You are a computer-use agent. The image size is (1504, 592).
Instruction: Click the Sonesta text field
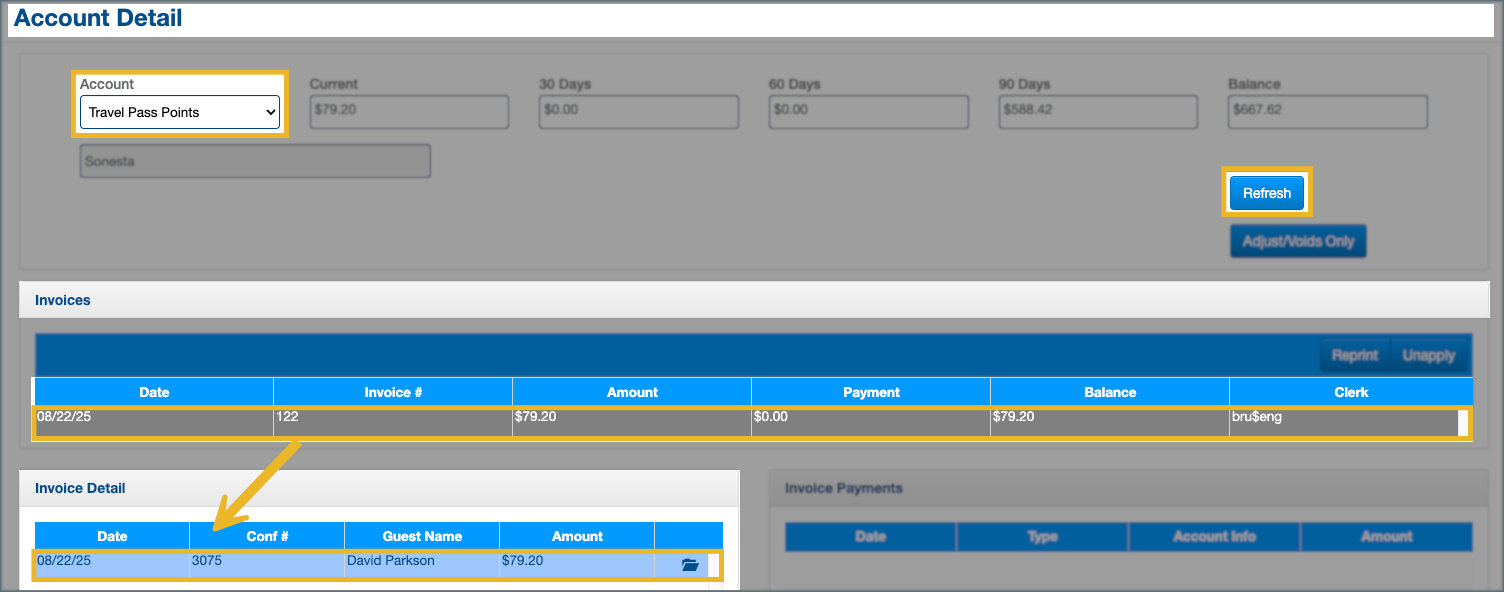[255, 161]
